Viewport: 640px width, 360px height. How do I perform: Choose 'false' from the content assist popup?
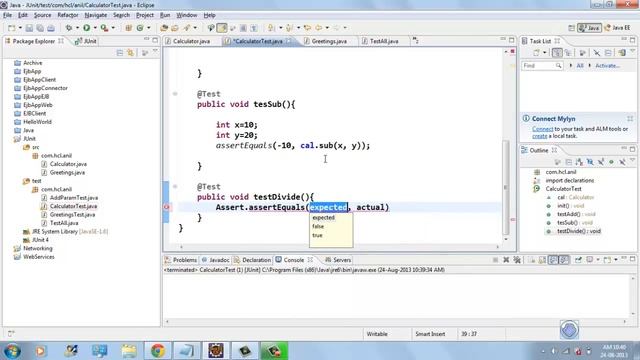(x=318, y=227)
